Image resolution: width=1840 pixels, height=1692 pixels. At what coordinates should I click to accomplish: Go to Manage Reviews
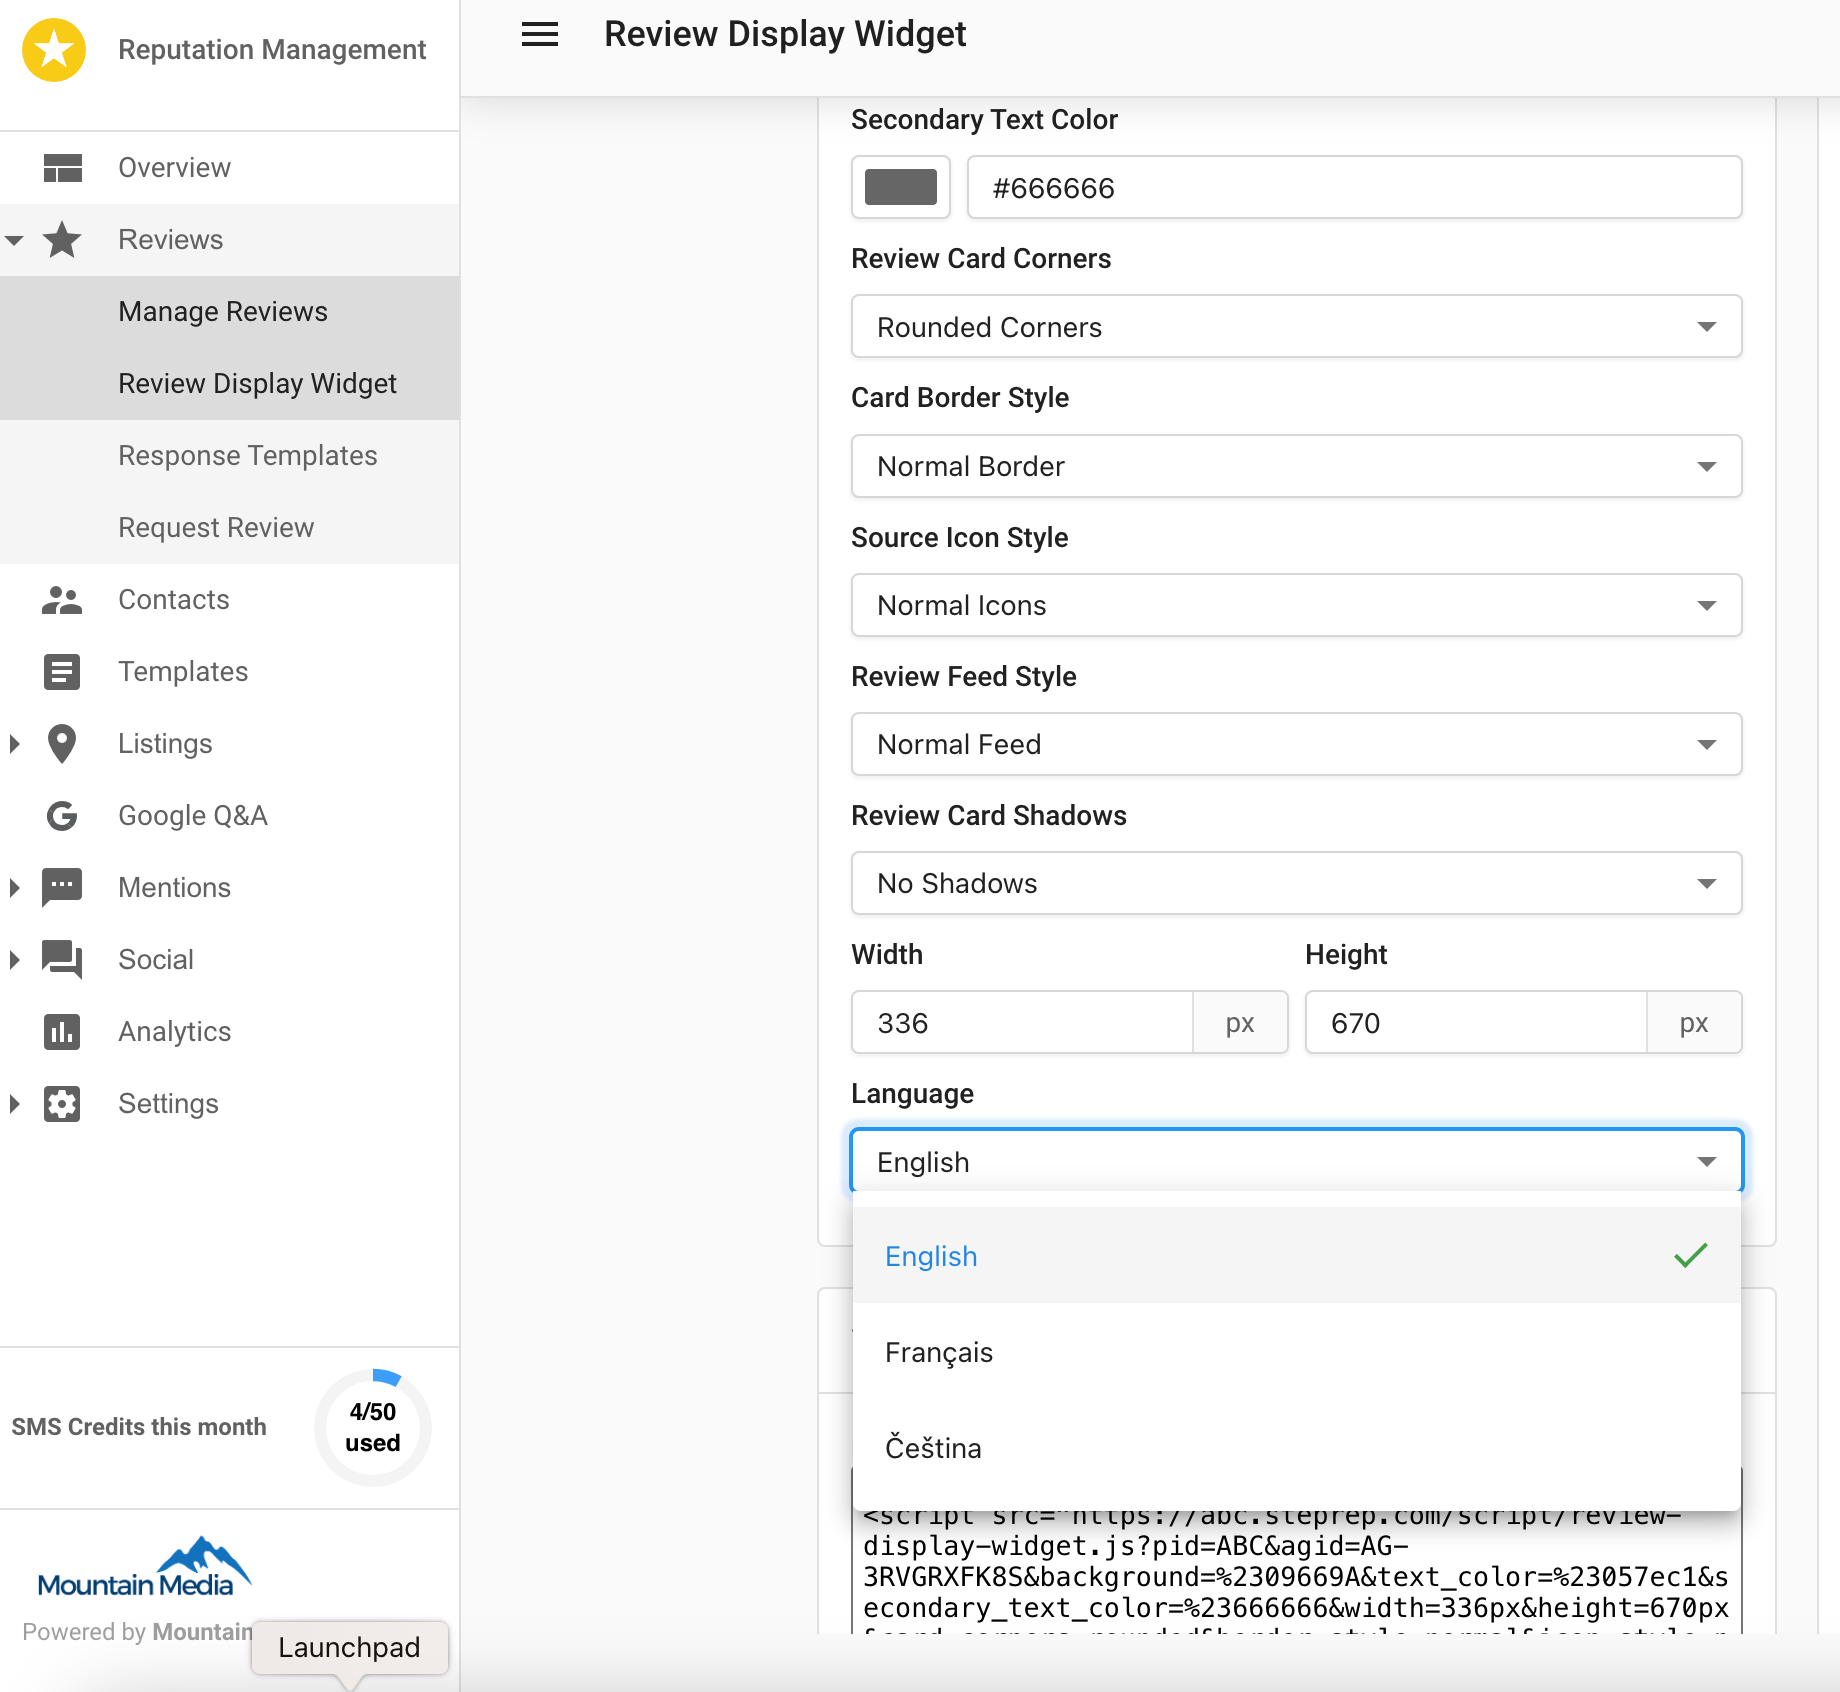pyautogui.click(x=230, y=312)
